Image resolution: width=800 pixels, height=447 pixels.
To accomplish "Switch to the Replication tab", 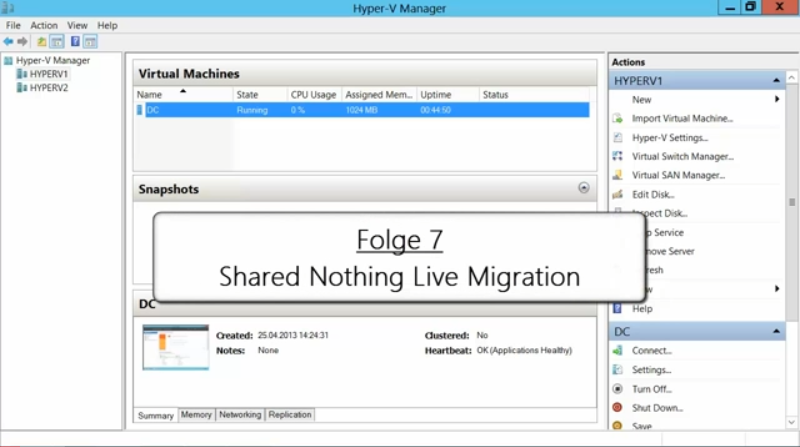I will tap(290, 414).
